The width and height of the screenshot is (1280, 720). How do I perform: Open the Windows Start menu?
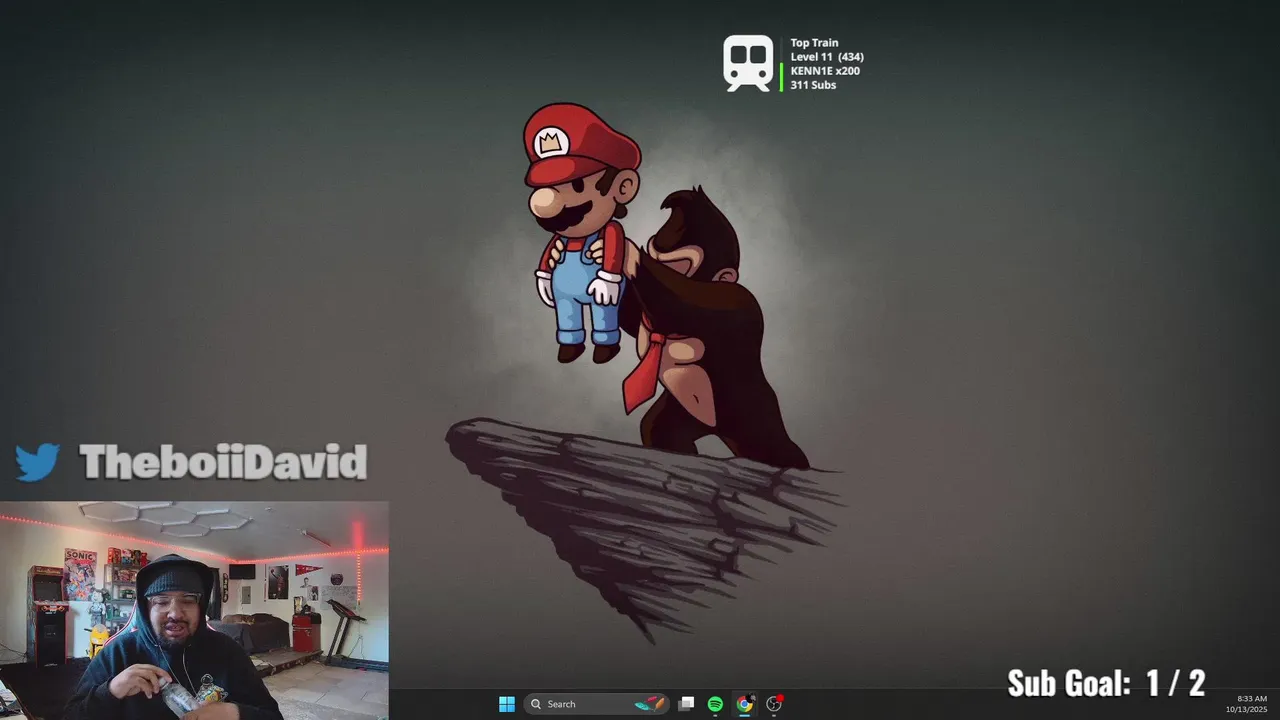point(507,704)
